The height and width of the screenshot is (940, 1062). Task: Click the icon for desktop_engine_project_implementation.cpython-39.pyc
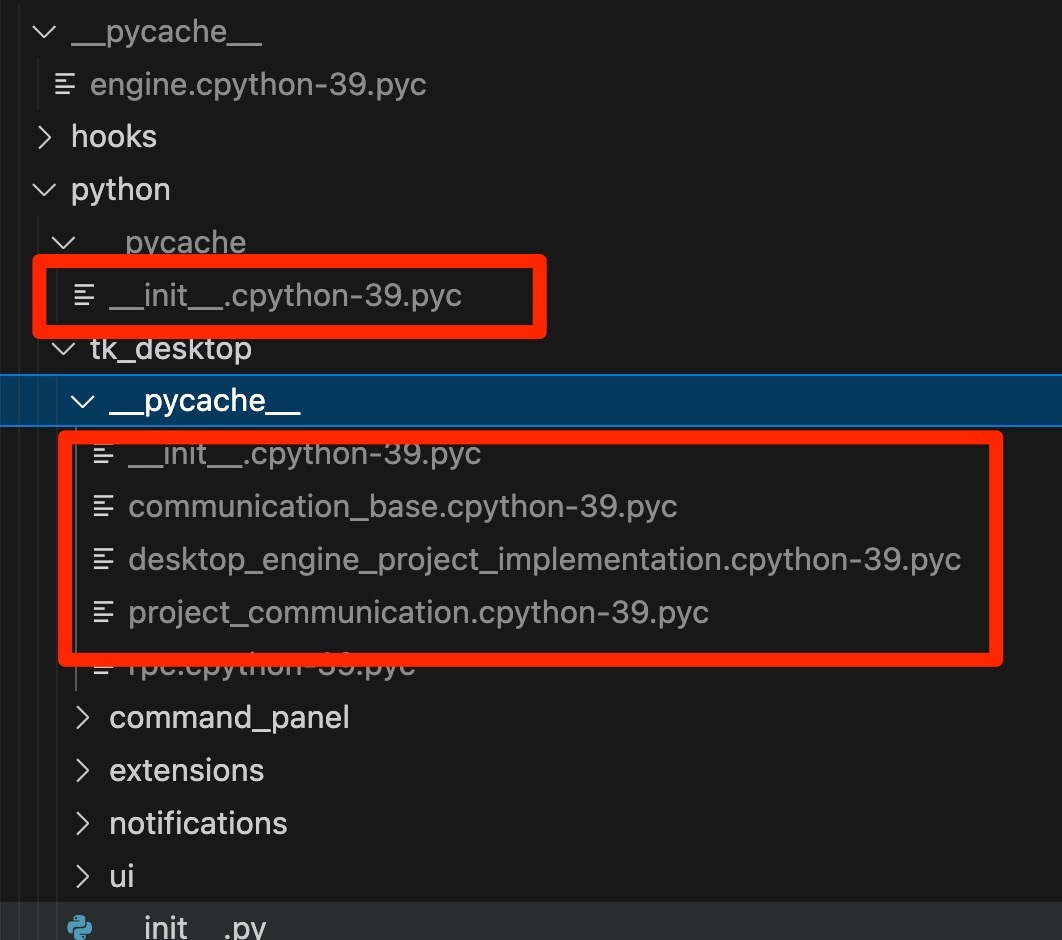104,559
